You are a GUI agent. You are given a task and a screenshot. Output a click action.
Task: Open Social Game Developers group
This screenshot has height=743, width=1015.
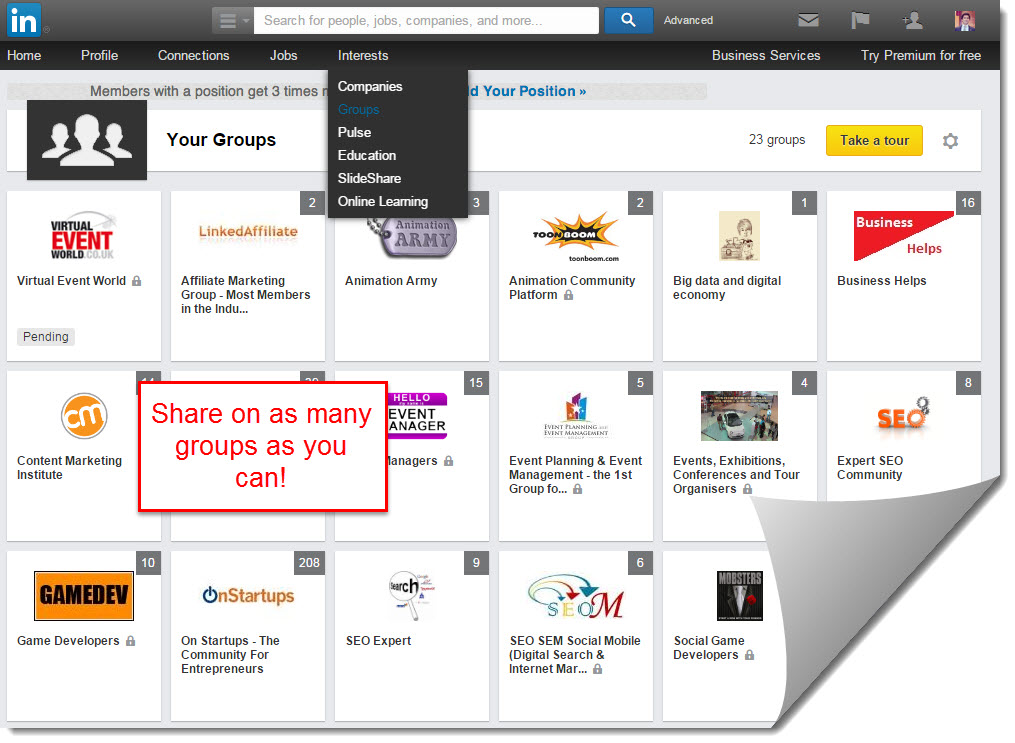[708, 648]
